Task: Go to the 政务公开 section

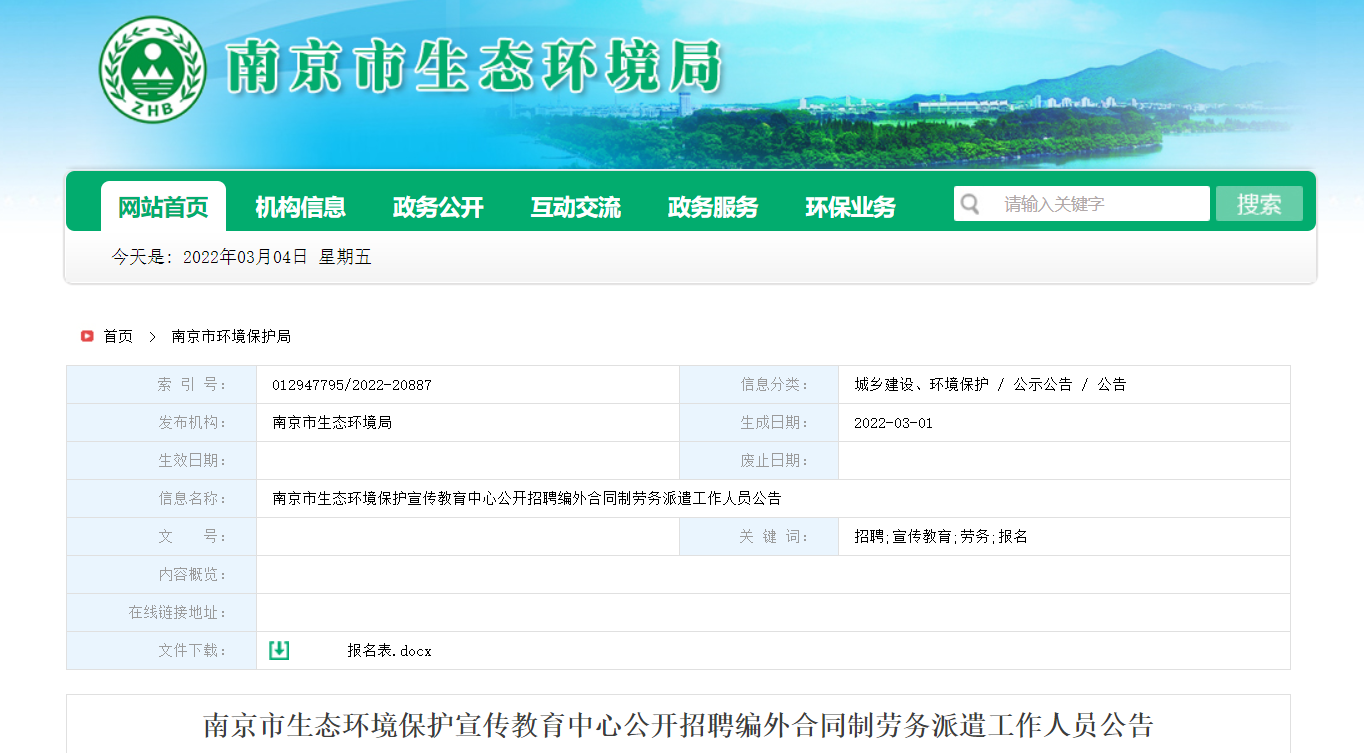Action: click(x=438, y=207)
